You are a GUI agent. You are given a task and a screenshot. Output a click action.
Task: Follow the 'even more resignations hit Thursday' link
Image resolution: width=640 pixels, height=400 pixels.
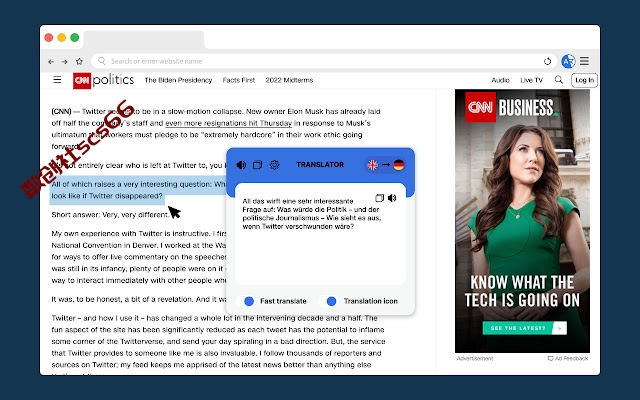point(229,123)
